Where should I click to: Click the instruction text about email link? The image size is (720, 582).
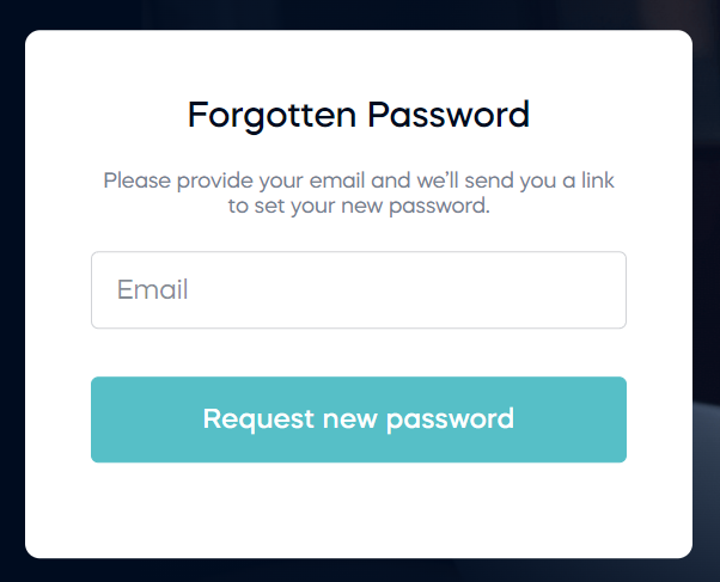coord(358,194)
